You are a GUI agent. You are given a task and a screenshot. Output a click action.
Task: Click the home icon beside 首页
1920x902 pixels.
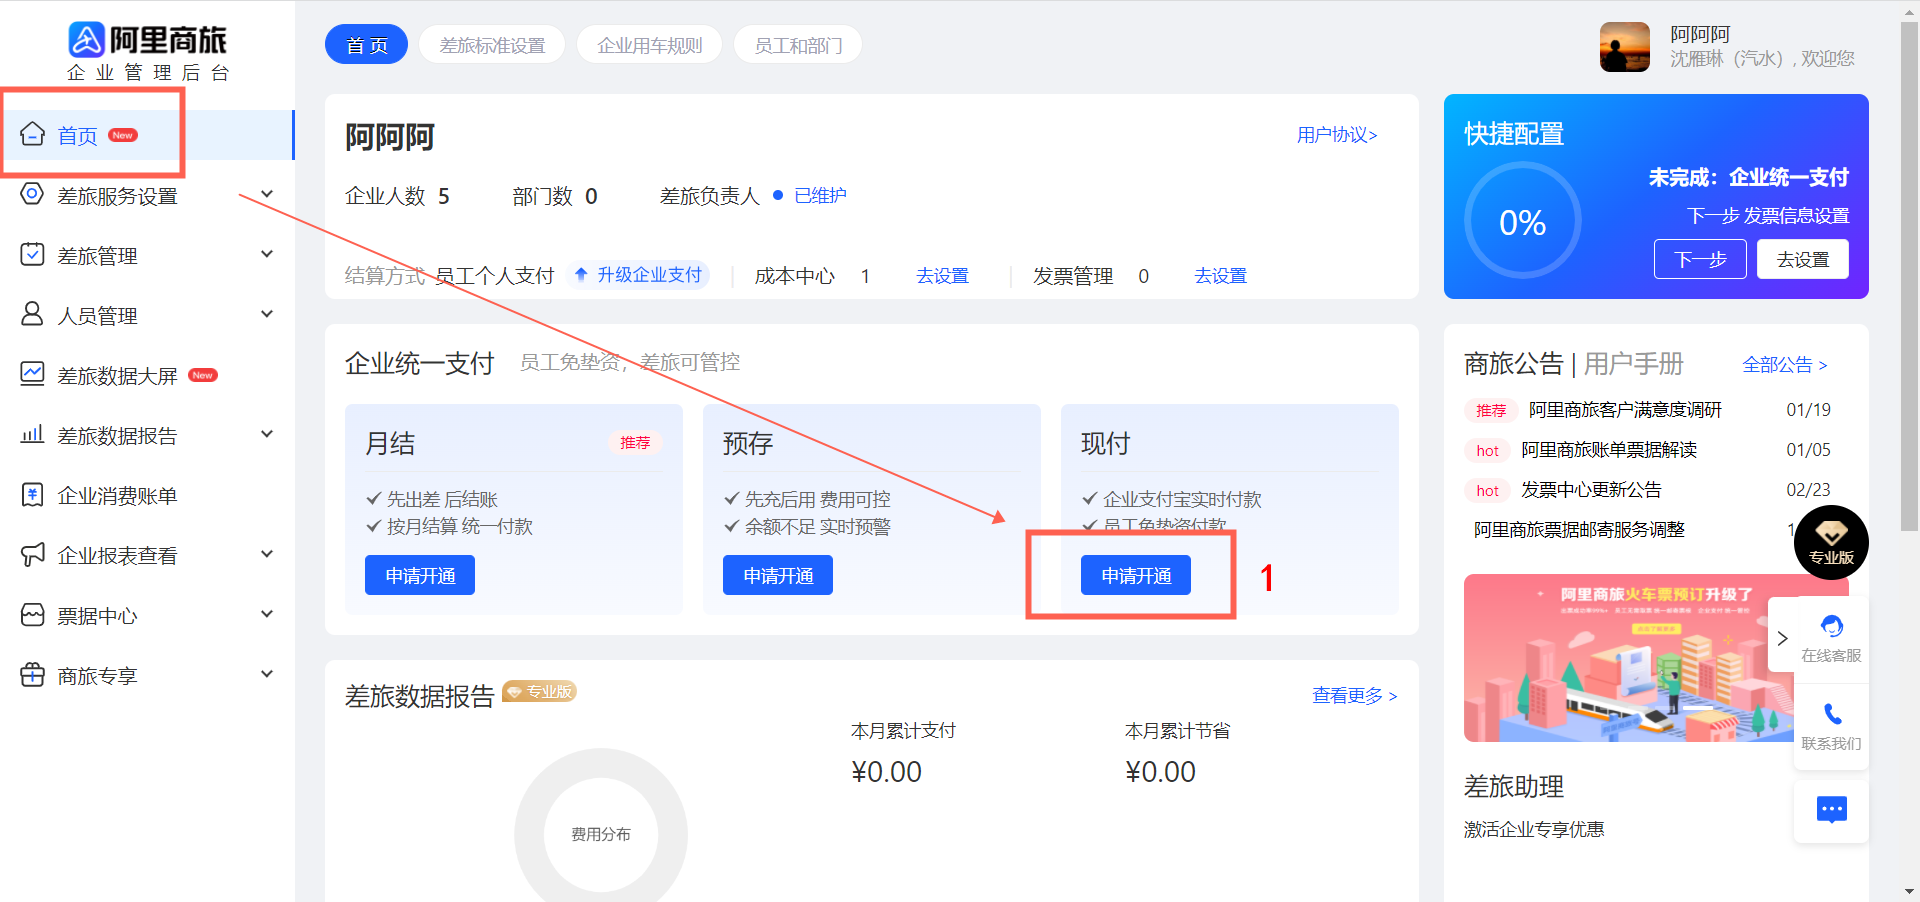32,134
